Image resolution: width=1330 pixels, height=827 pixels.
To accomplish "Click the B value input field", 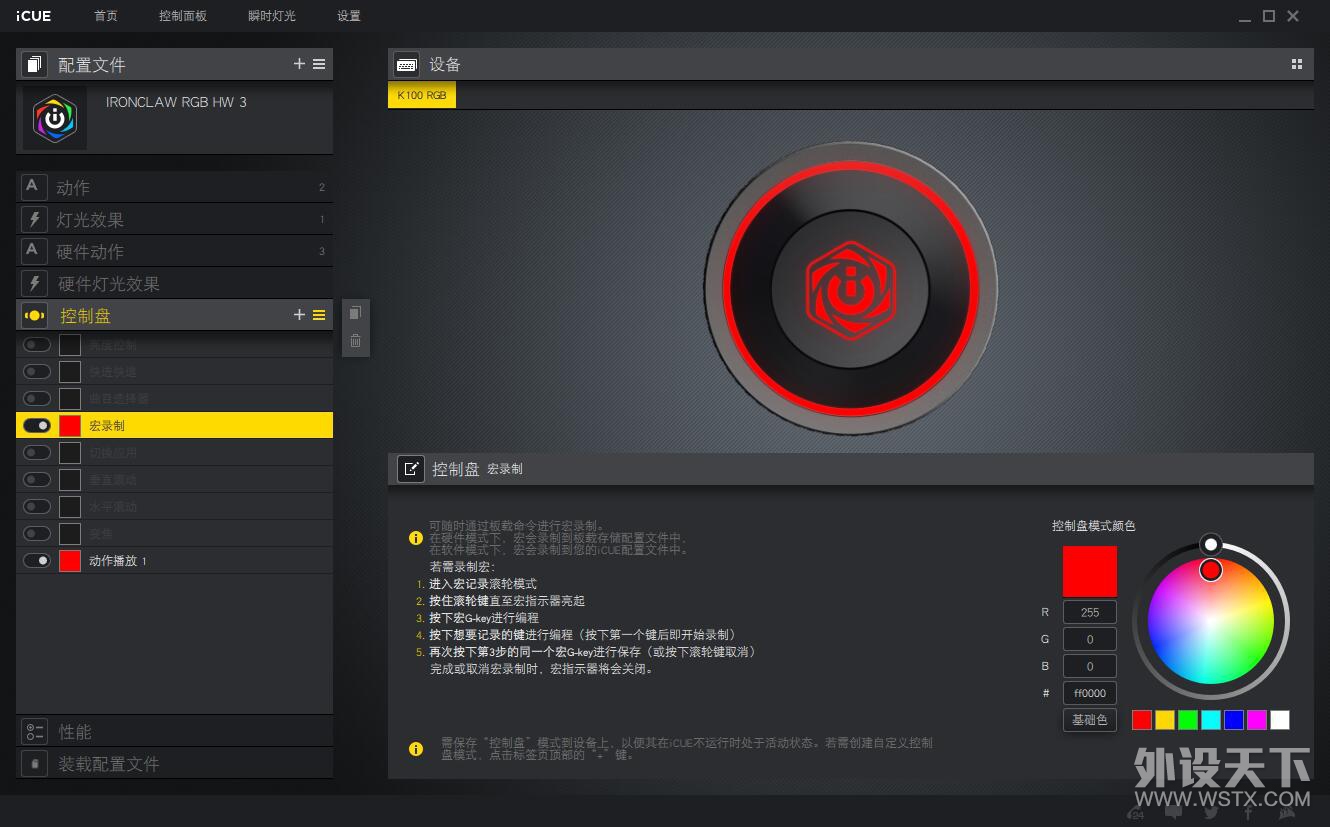I will (x=1090, y=666).
